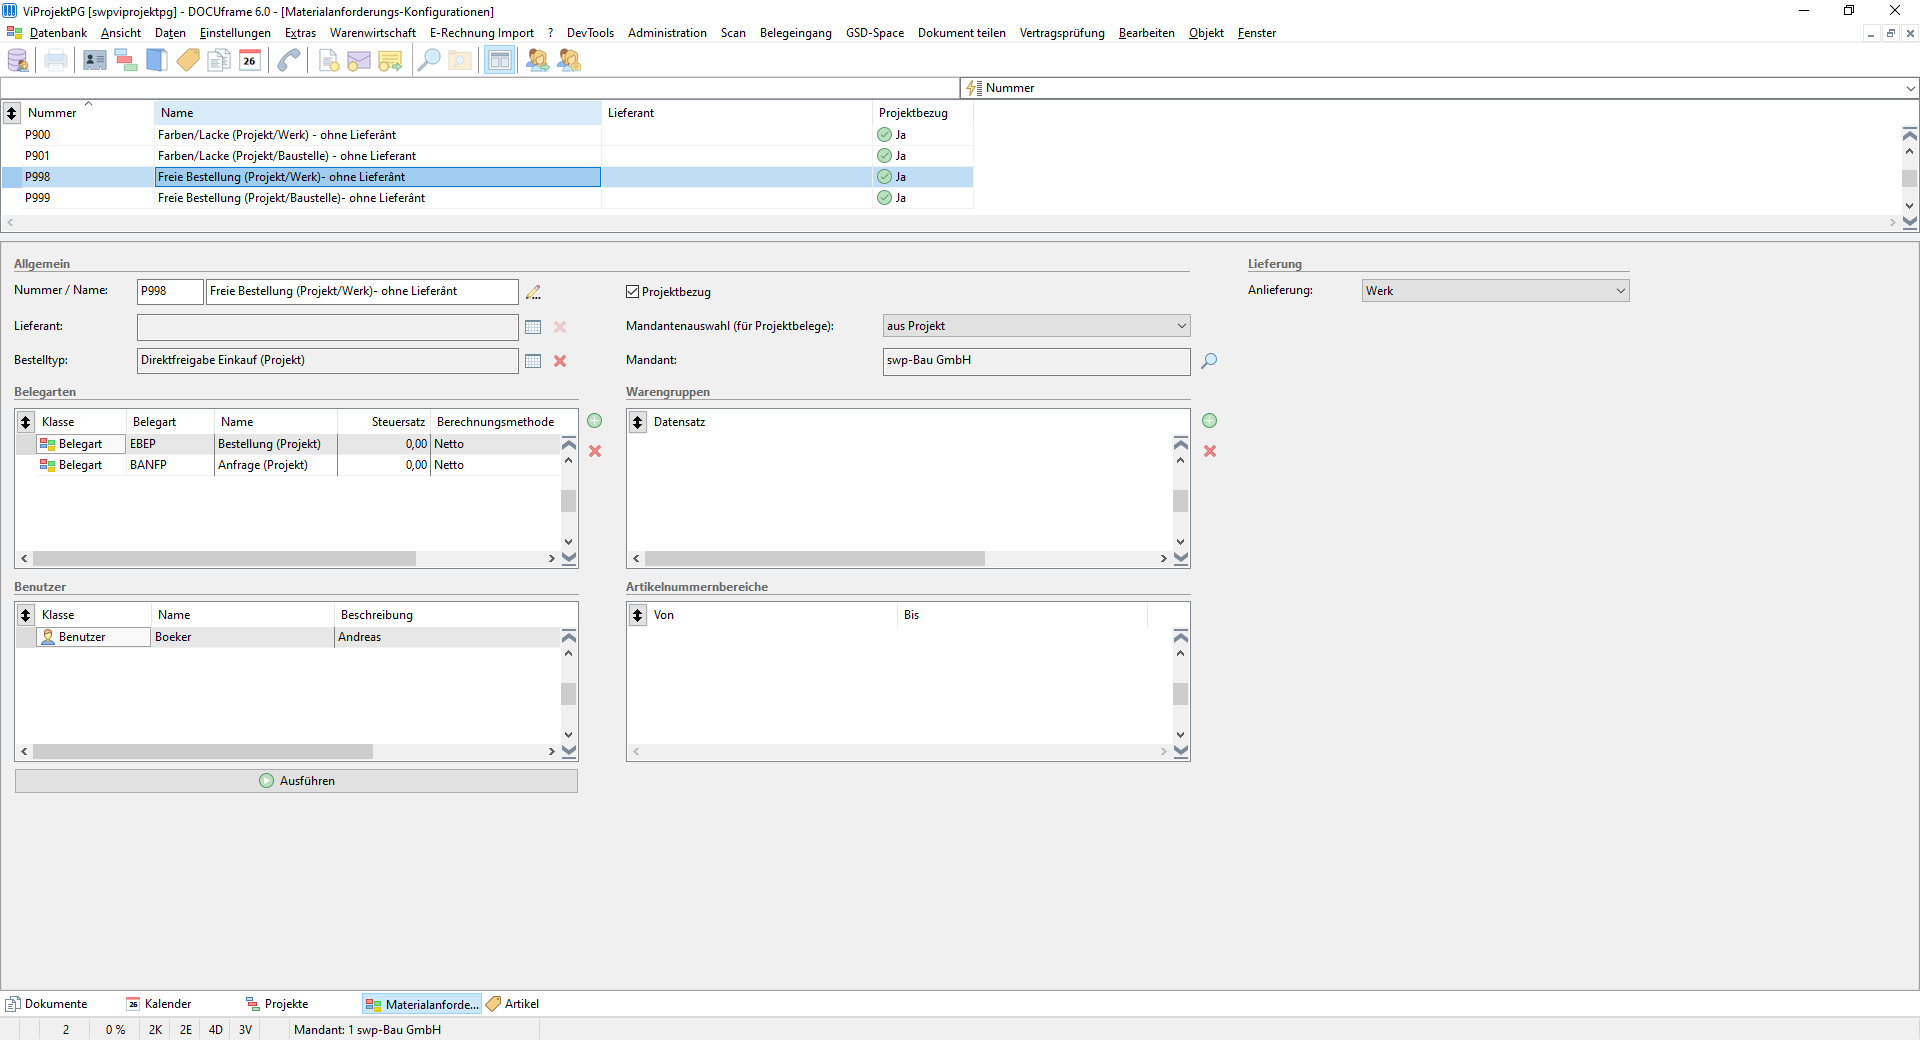Click the orange price tag toolbar icon

pyautogui.click(x=188, y=61)
